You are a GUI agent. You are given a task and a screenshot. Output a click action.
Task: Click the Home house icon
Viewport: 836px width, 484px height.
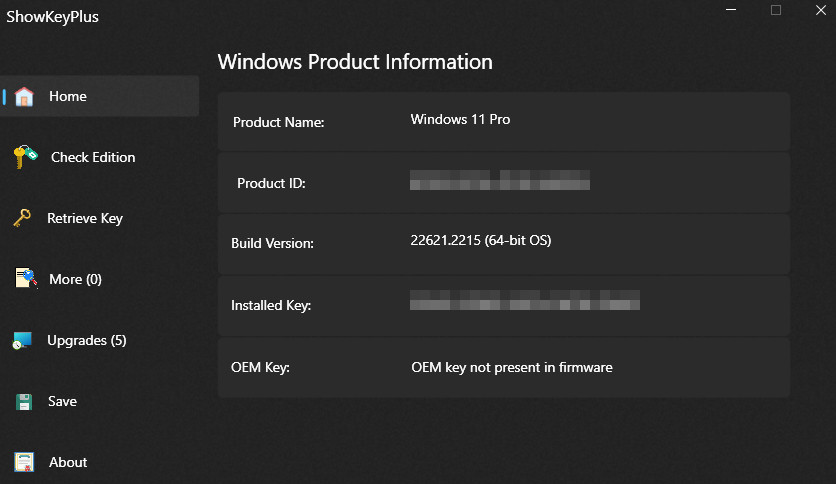(24, 96)
